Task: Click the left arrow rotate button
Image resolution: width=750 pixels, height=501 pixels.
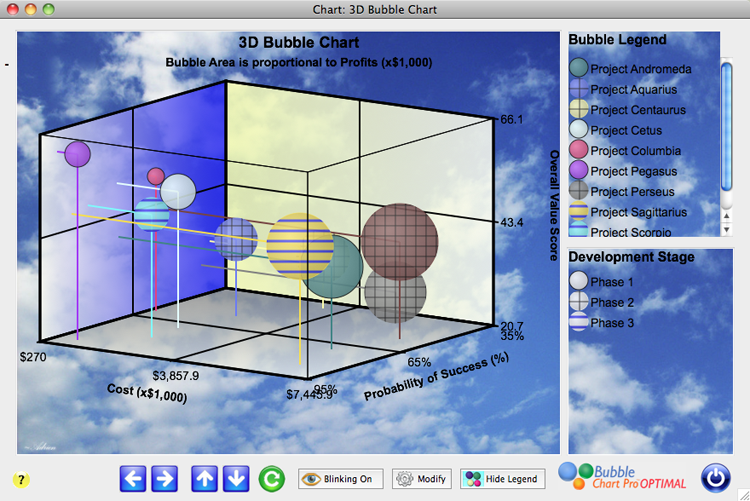Action: pos(133,479)
